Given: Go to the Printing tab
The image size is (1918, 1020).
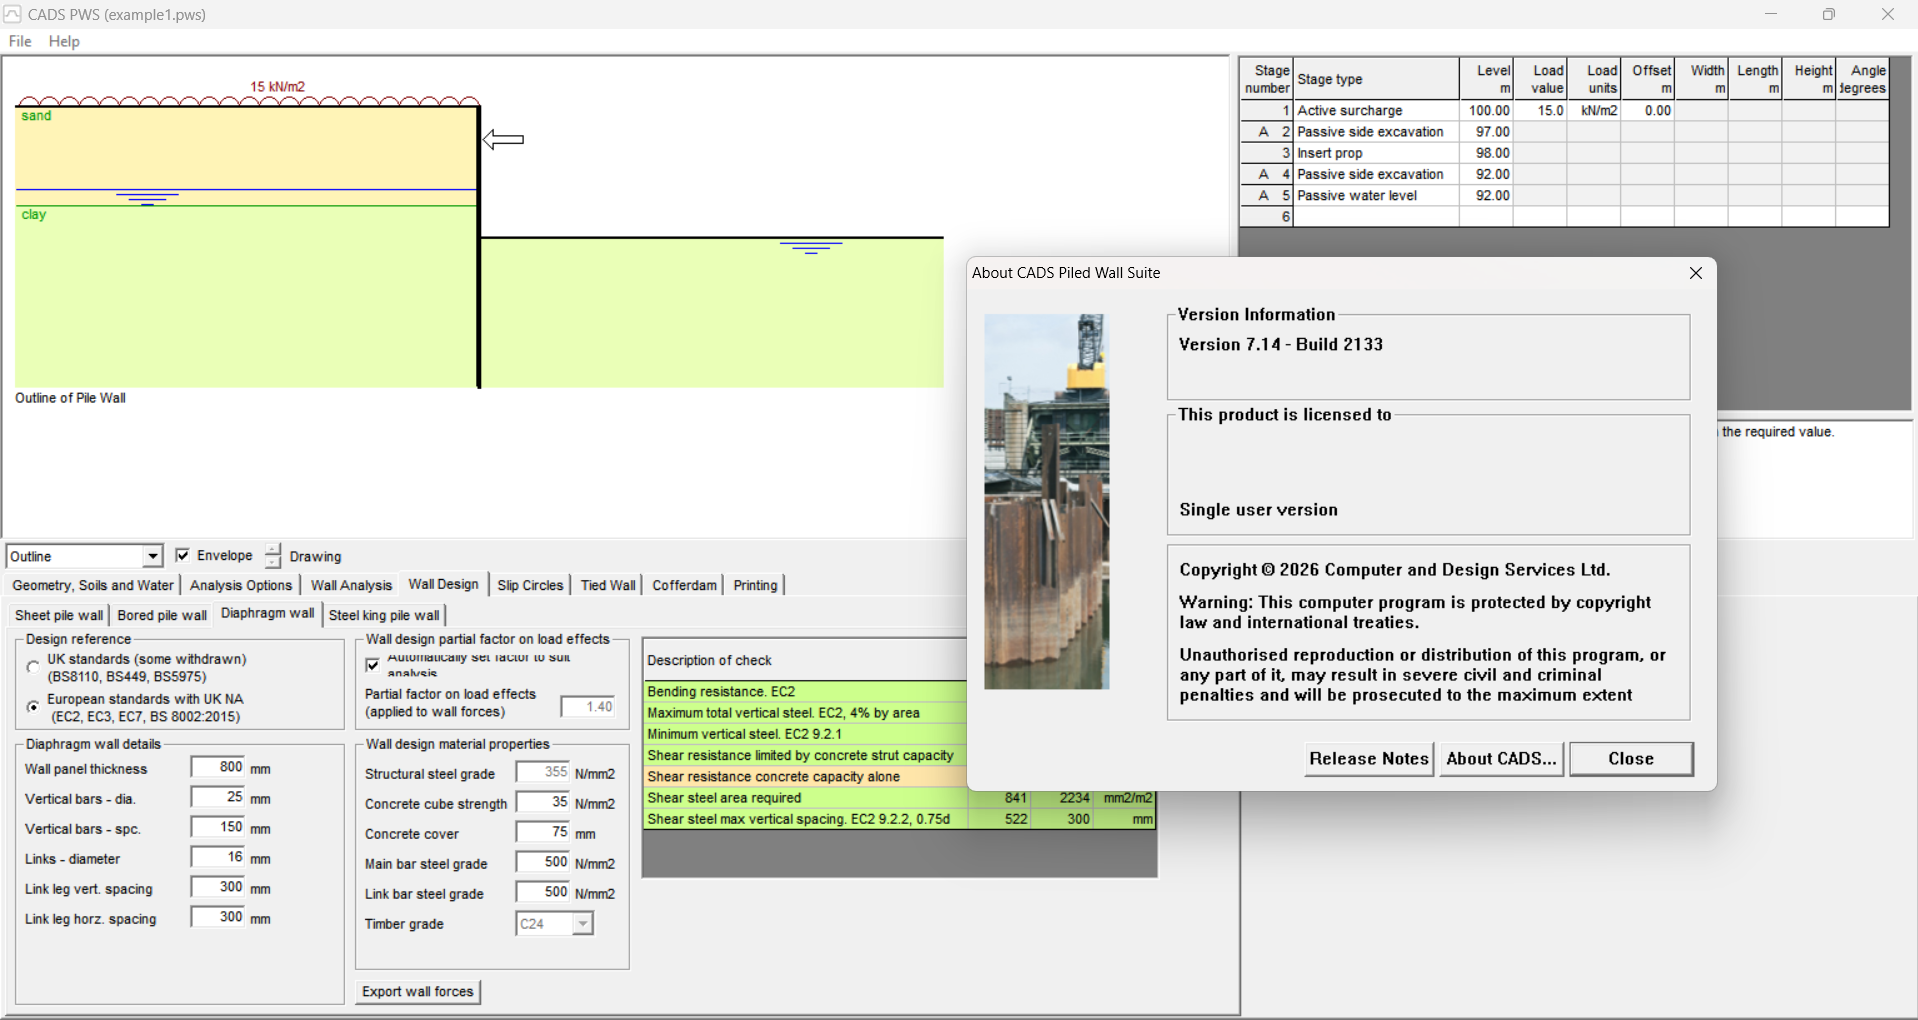Looking at the screenshot, I should [755, 585].
